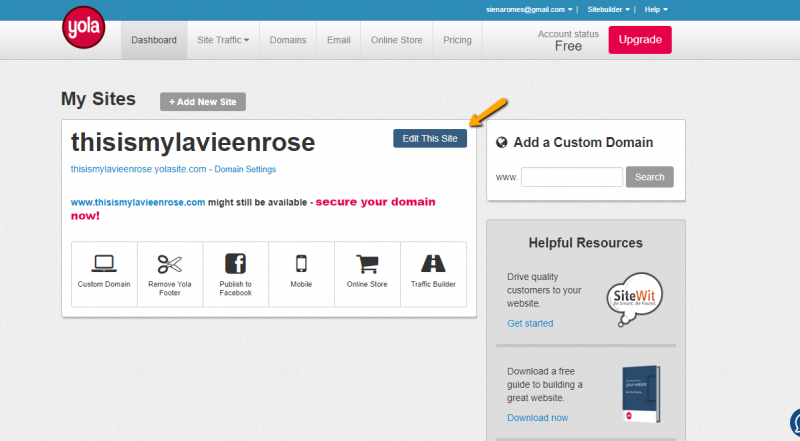Expand the Site Traffic dropdown menu
The height and width of the screenshot is (441, 800).
pyautogui.click(x=223, y=40)
